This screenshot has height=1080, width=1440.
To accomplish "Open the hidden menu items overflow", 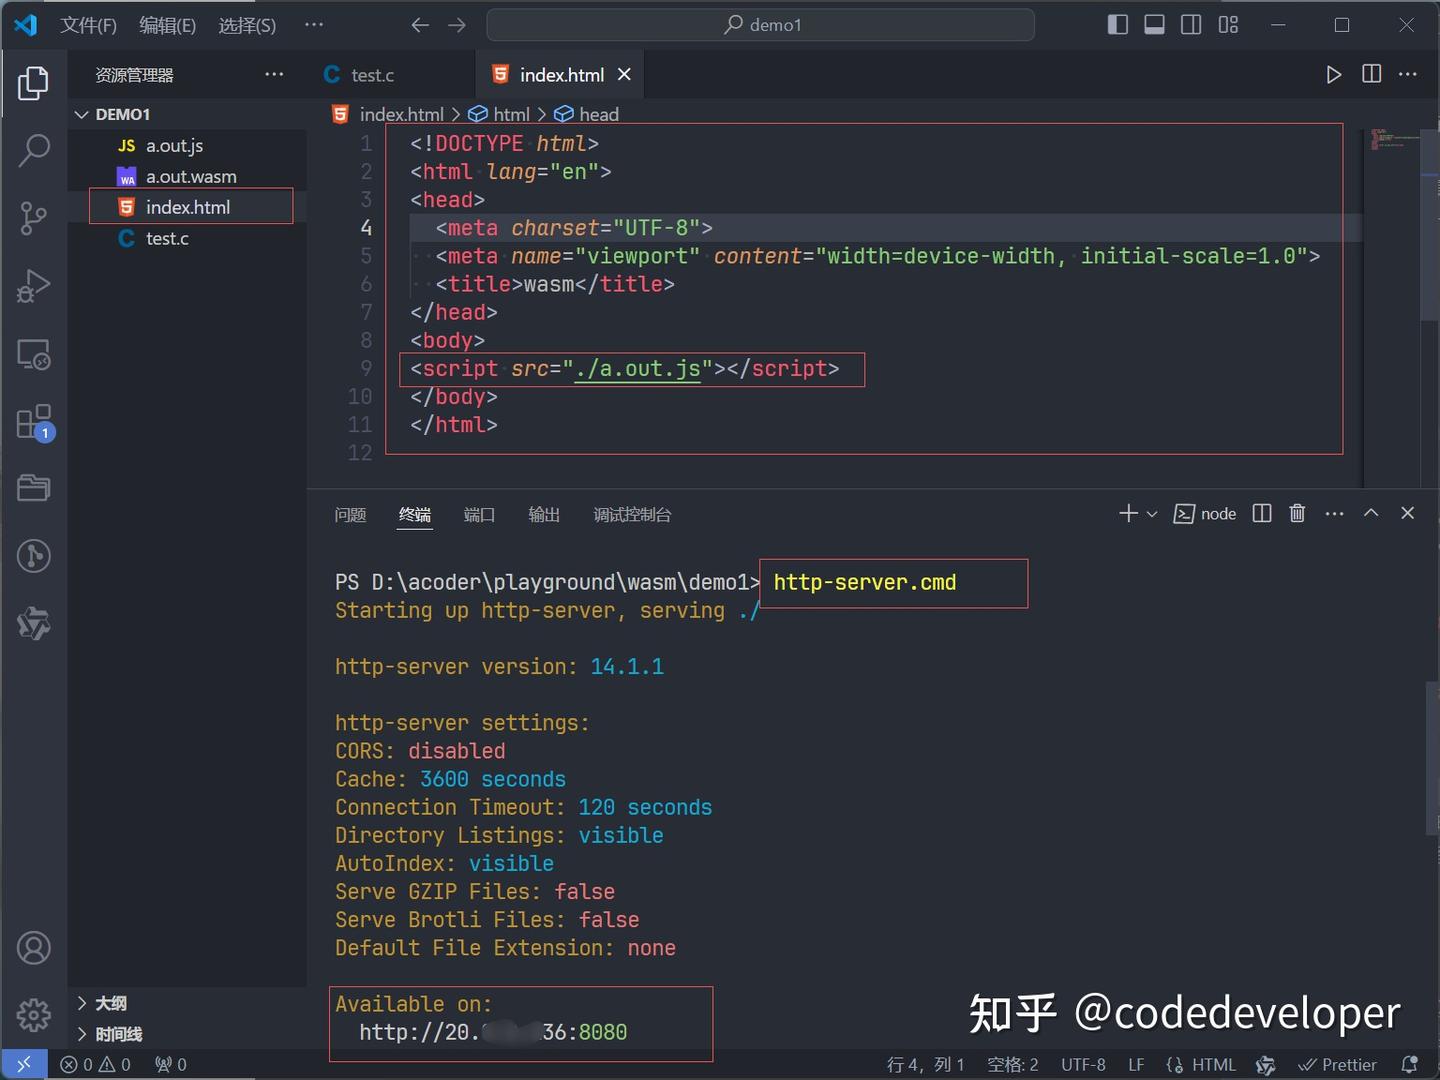I will click(x=314, y=24).
